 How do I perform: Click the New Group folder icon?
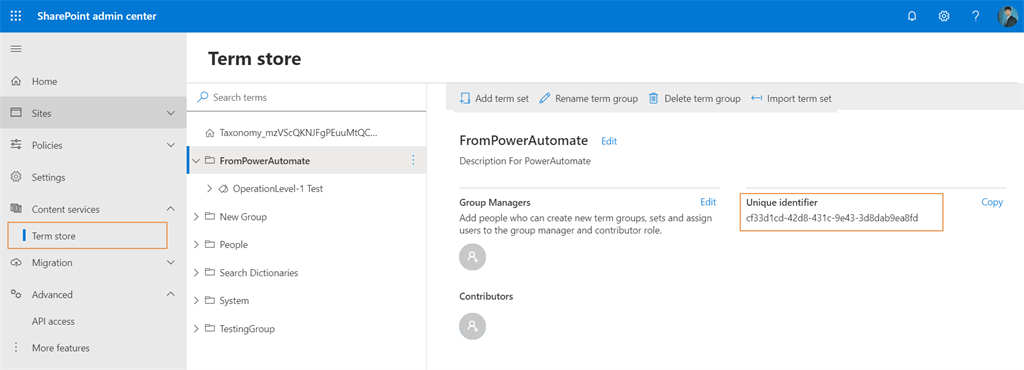[210, 217]
